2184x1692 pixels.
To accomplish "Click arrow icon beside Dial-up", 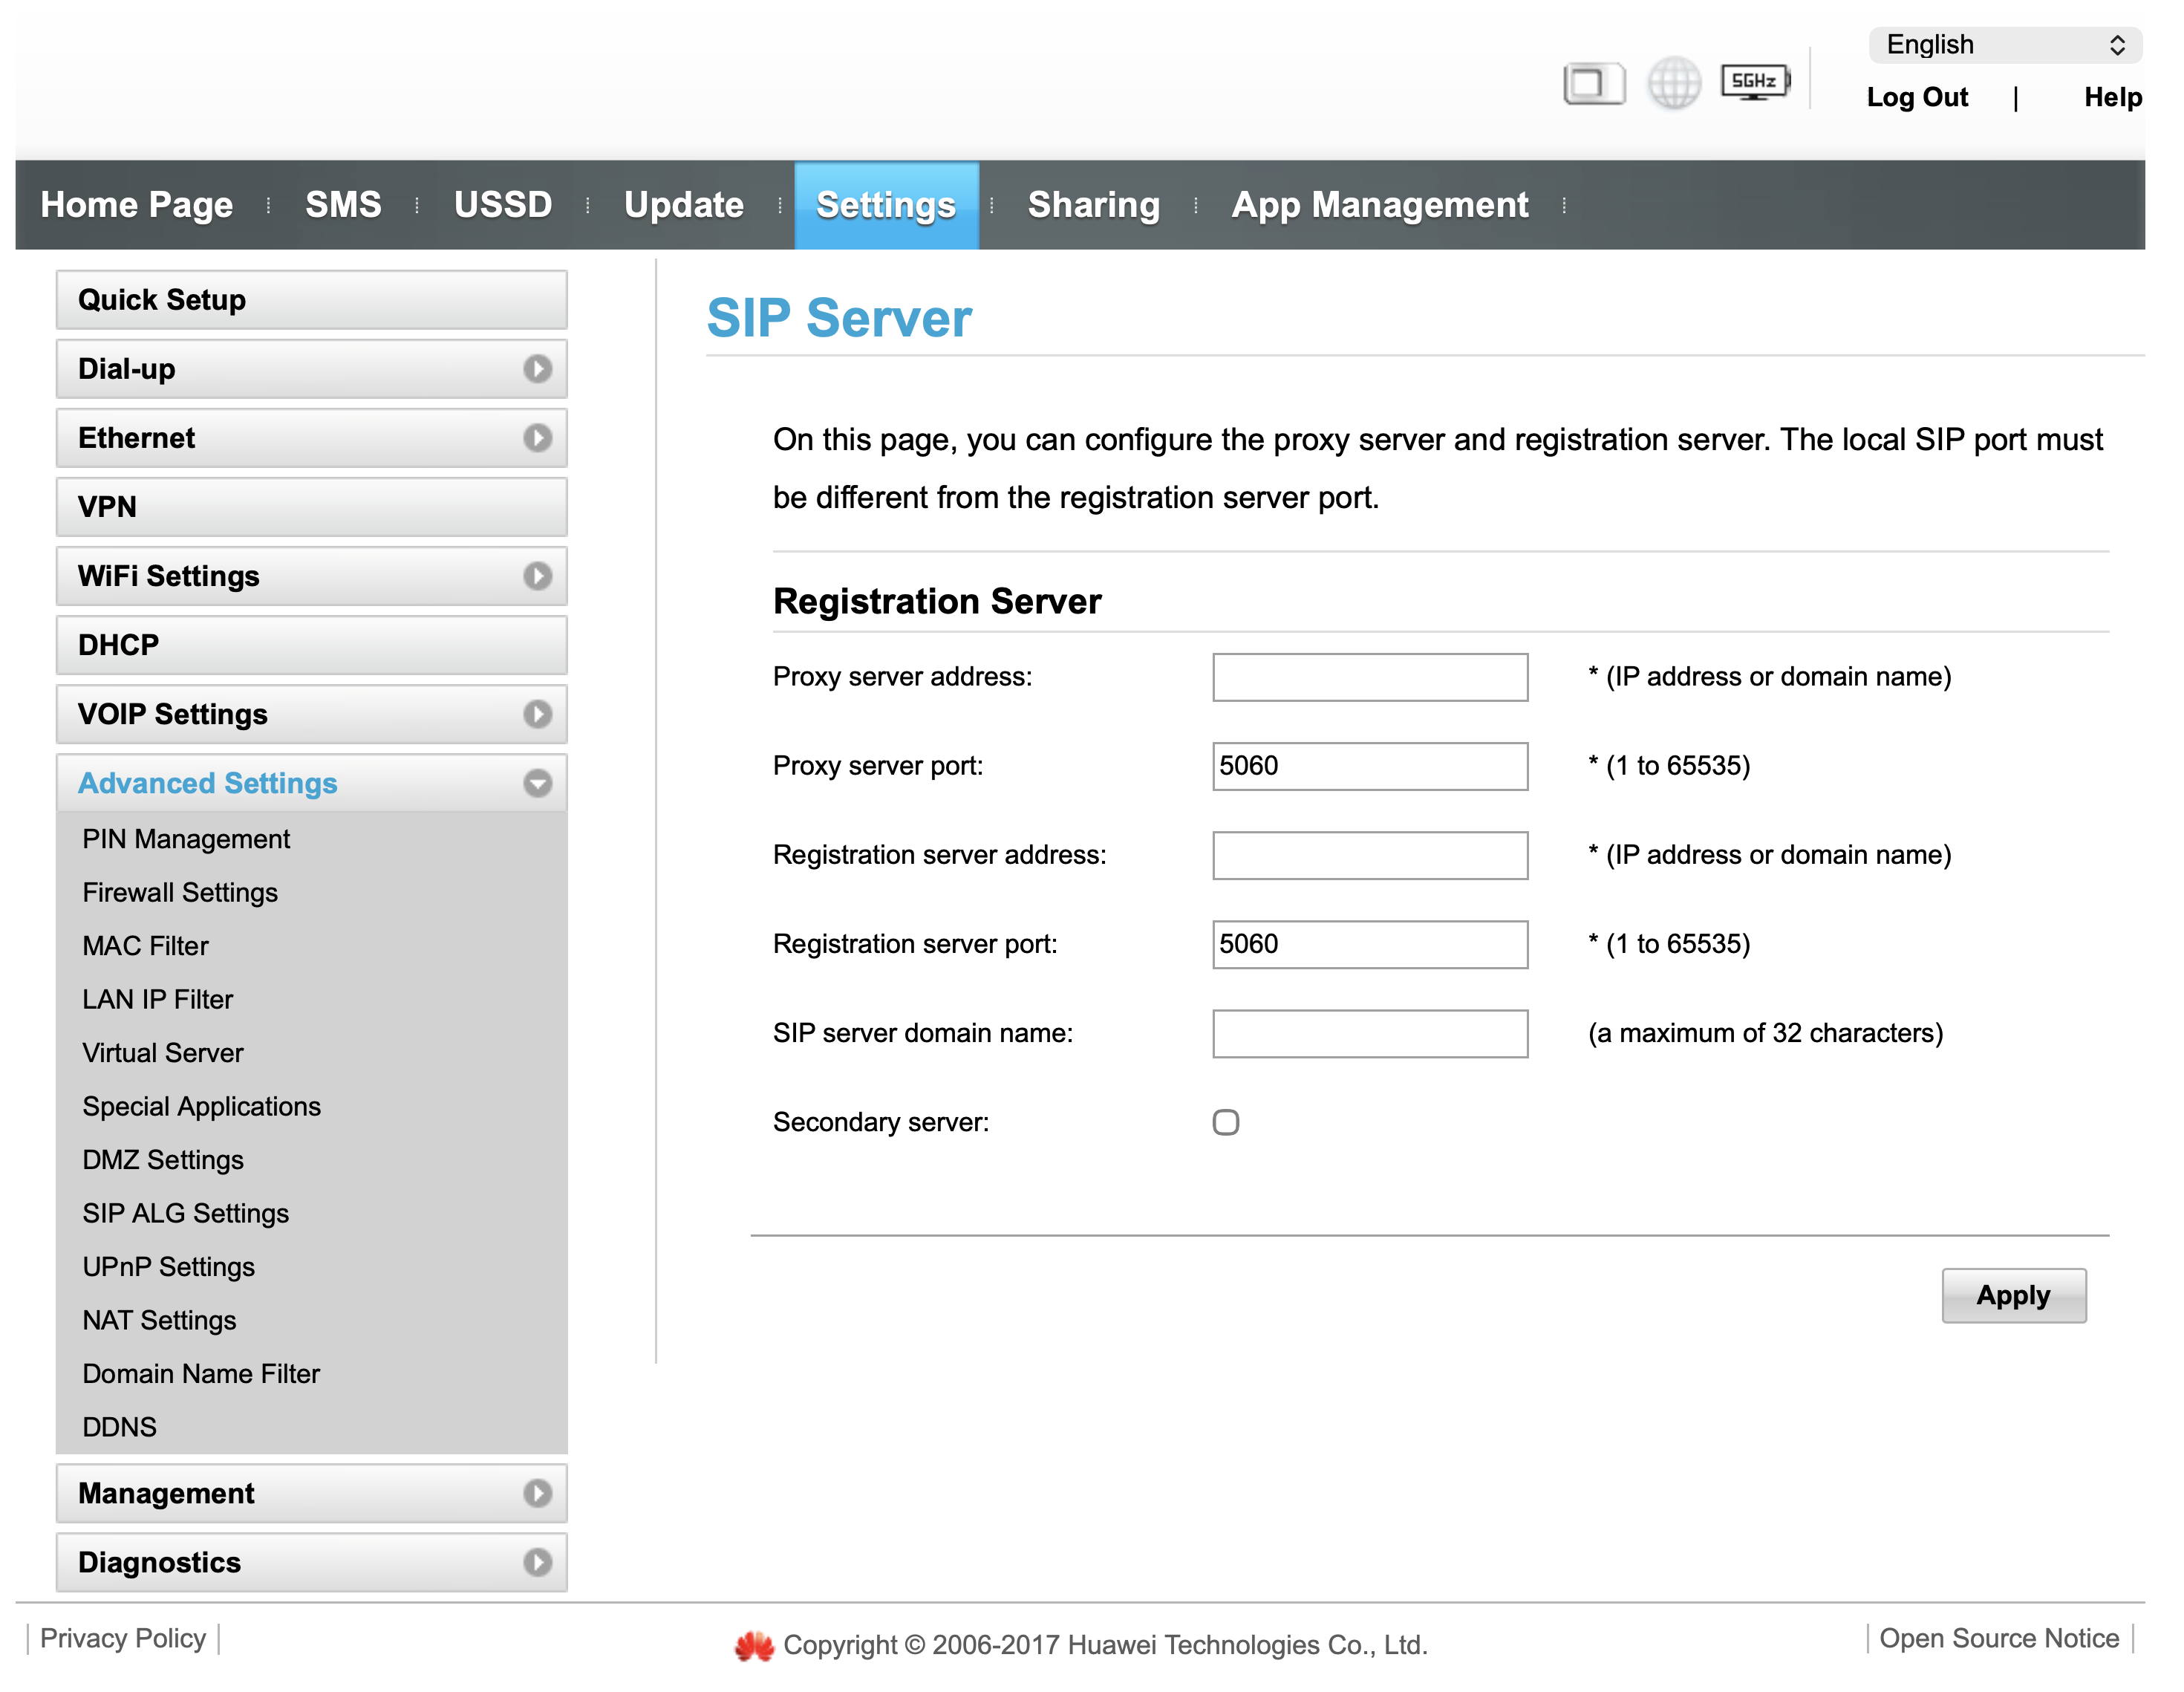I will [537, 369].
